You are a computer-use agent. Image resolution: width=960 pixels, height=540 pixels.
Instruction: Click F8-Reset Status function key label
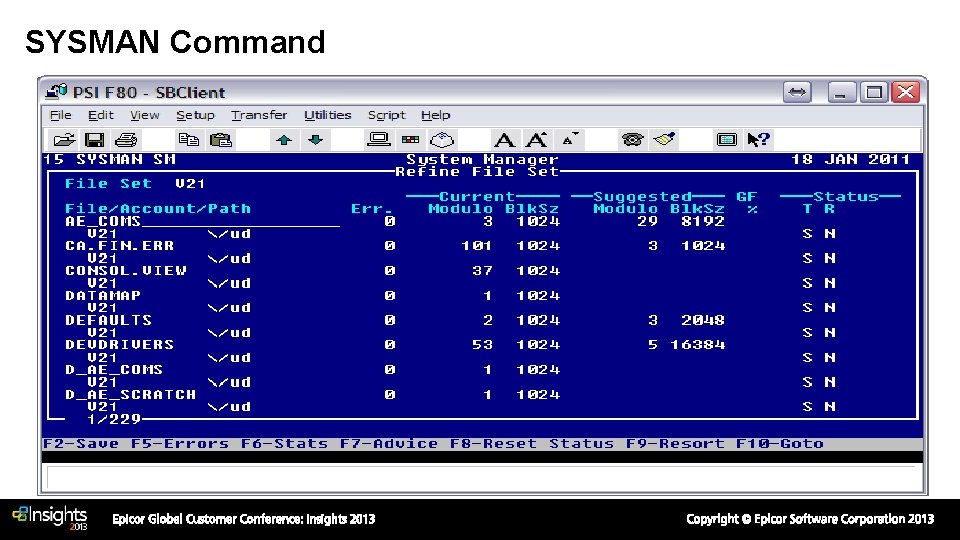(x=531, y=443)
